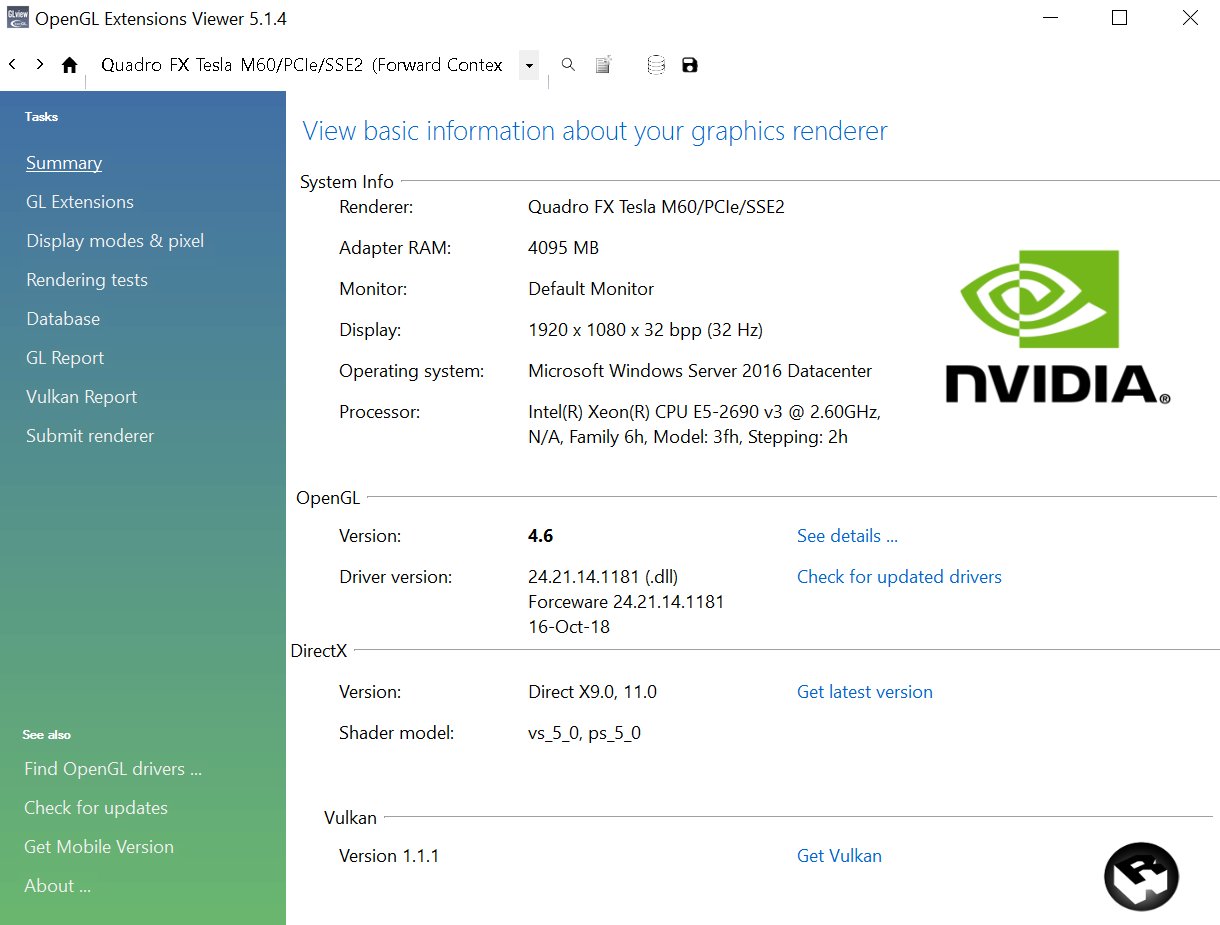Click the NVIDIA logo image
1220x925 pixels.
coord(1056,327)
